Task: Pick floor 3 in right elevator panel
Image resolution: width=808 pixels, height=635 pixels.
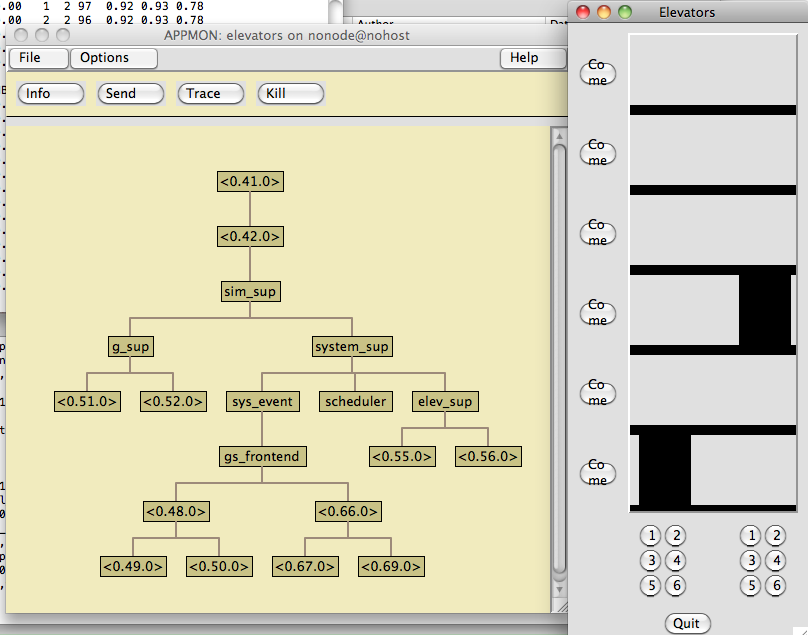Action: point(751,561)
